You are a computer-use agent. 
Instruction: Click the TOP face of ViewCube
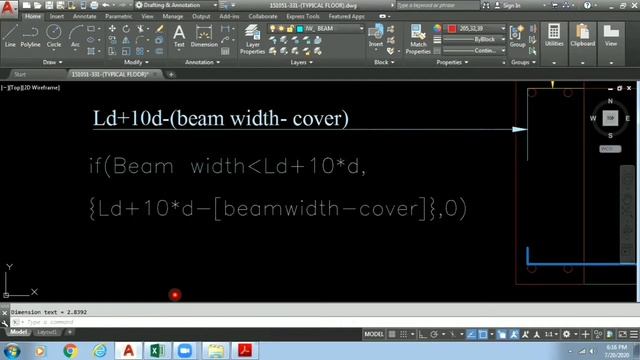pos(610,118)
